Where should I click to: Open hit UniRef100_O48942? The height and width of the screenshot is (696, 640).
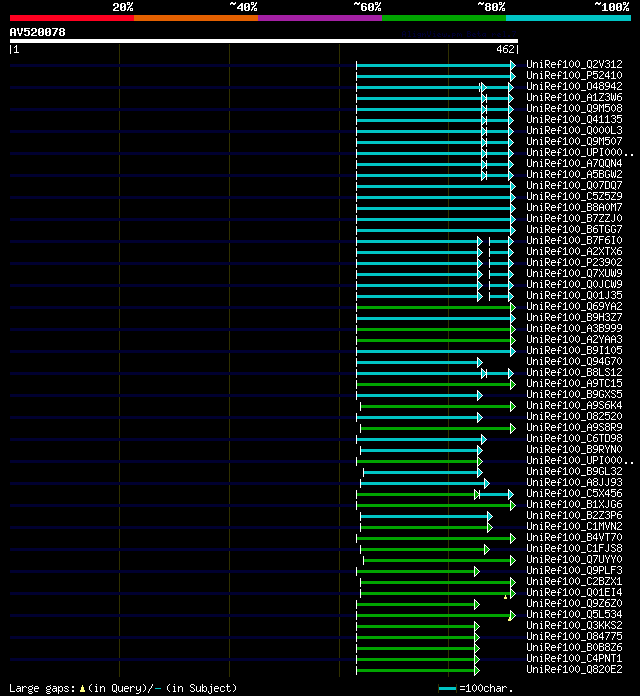[x=574, y=87]
